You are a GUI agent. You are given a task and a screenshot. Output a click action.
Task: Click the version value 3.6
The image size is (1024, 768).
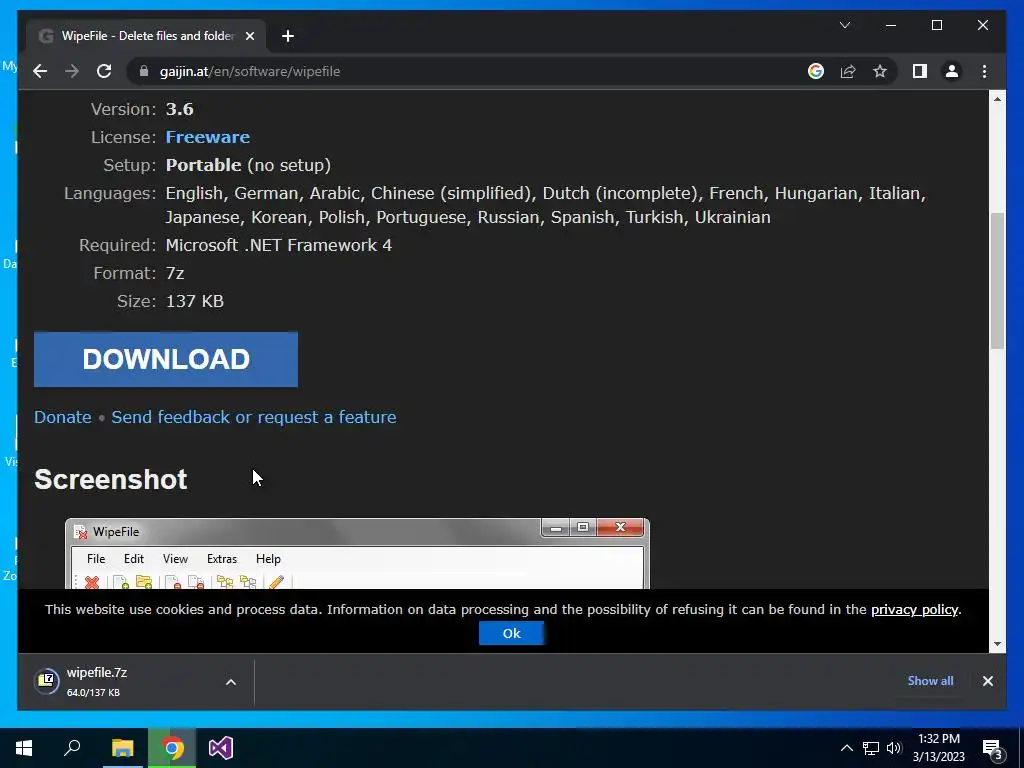180,109
